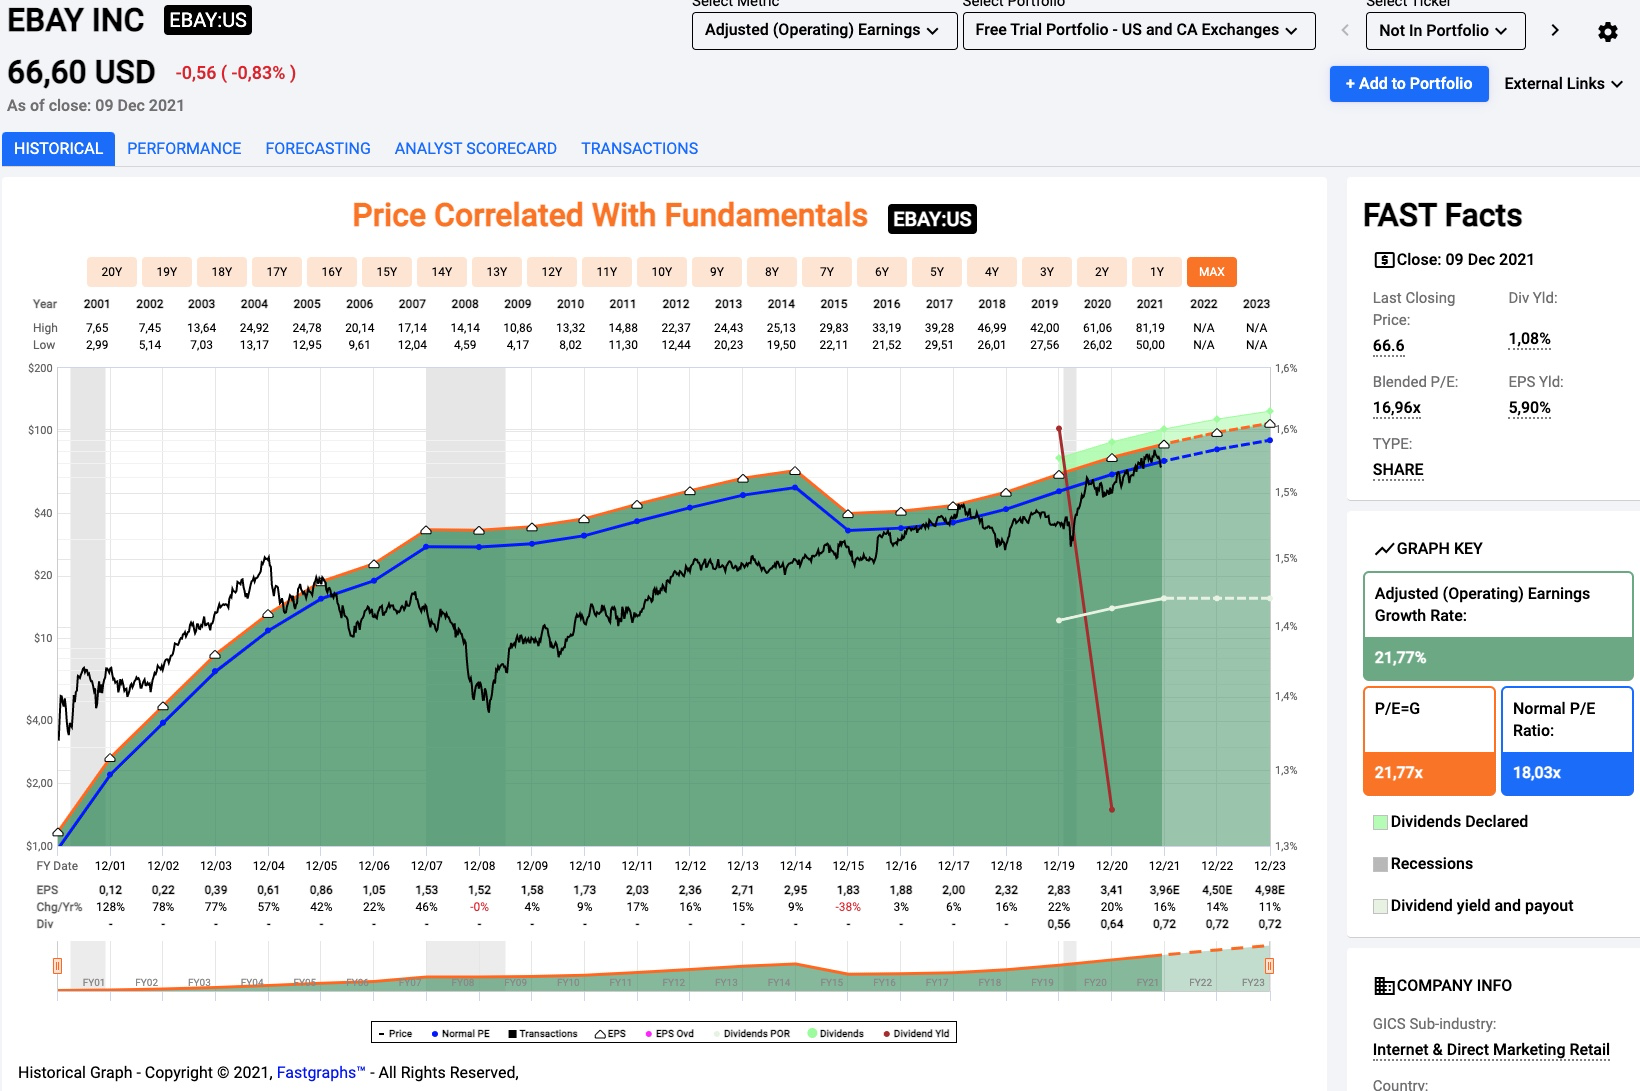Toggle Dividend yield and payout

coord(1473,906)
